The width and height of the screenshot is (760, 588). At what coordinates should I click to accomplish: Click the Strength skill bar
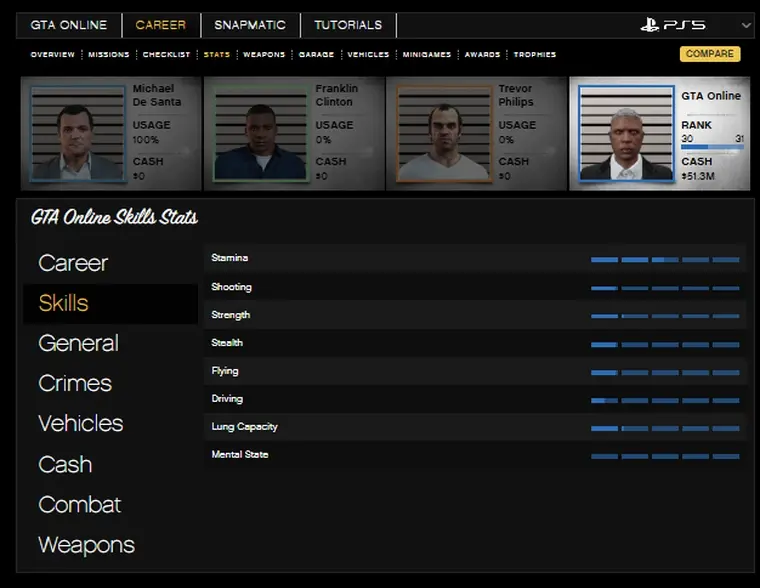[665, 316]
